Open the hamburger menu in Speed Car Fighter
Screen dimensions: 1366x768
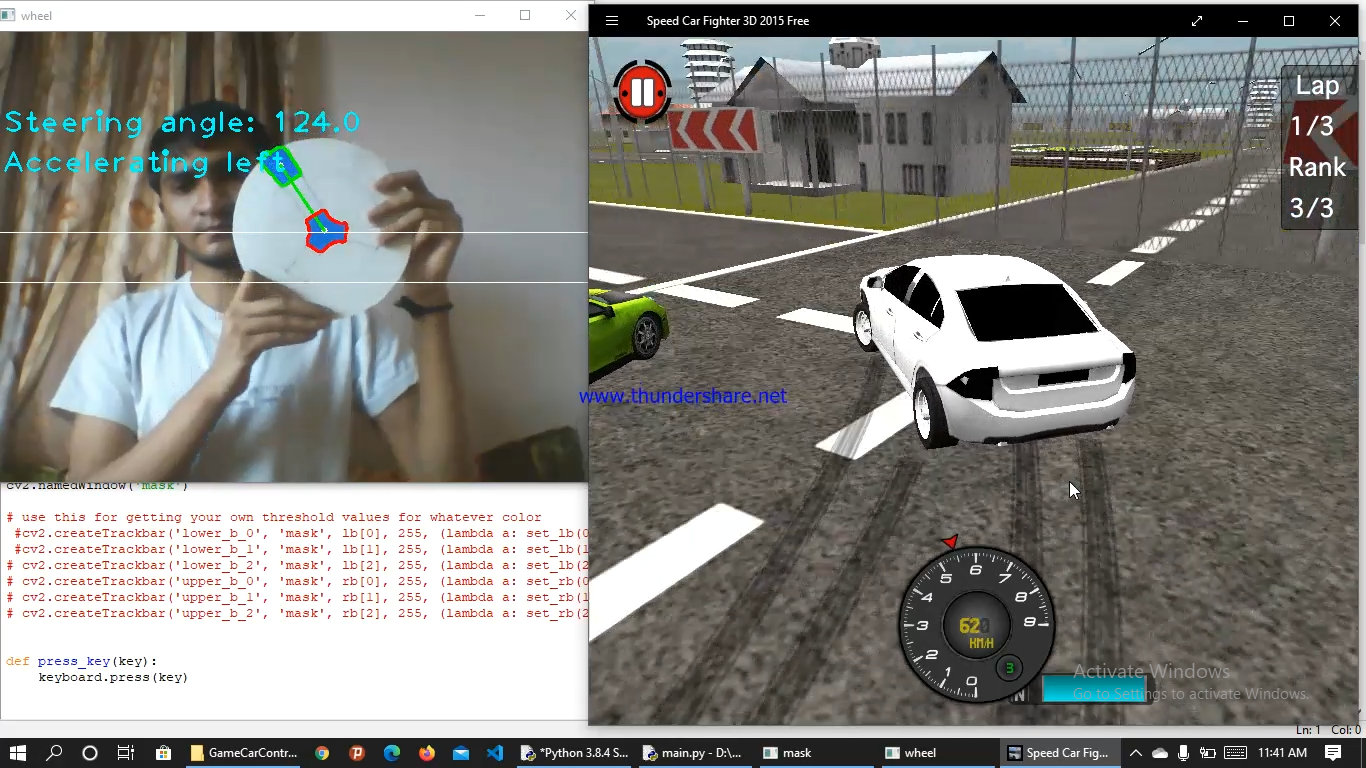pyautogui.click(x=612, y=21)
